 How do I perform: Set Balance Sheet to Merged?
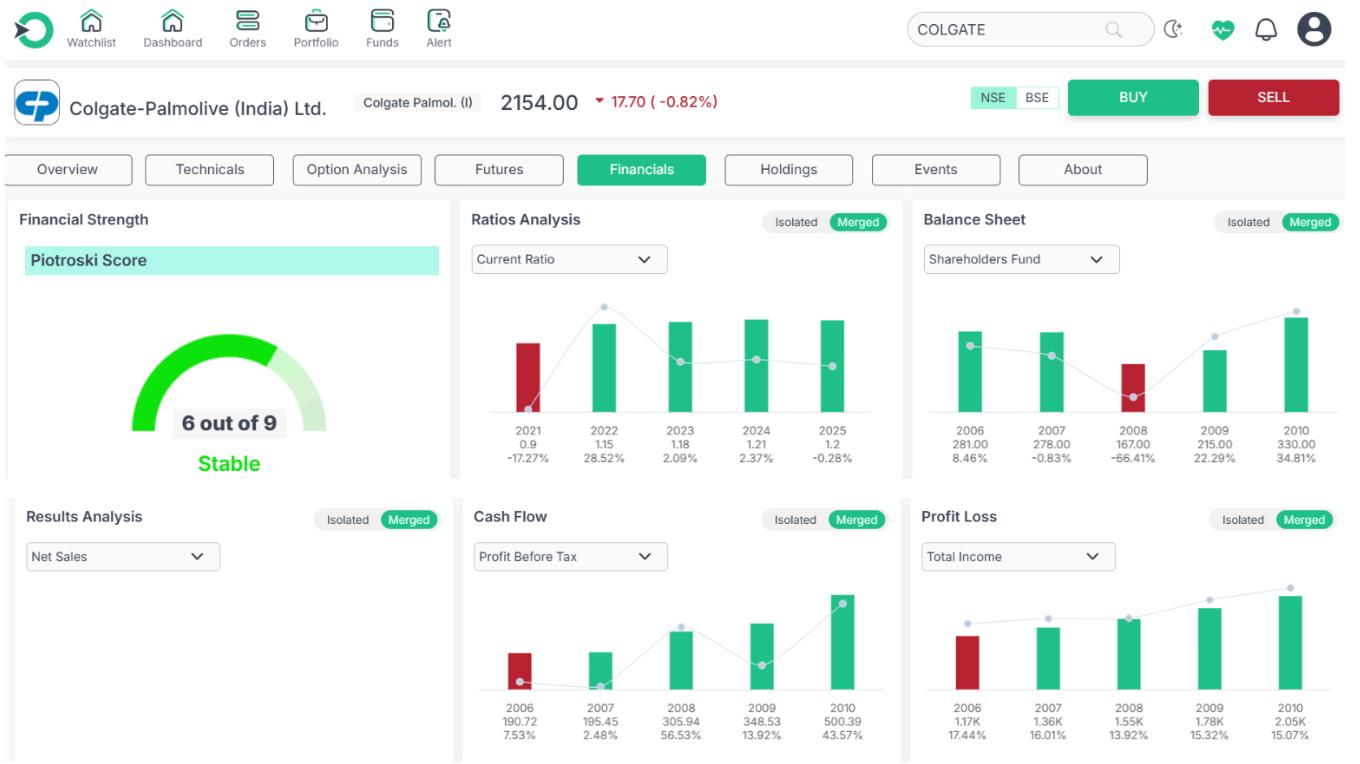point(1311,222)
